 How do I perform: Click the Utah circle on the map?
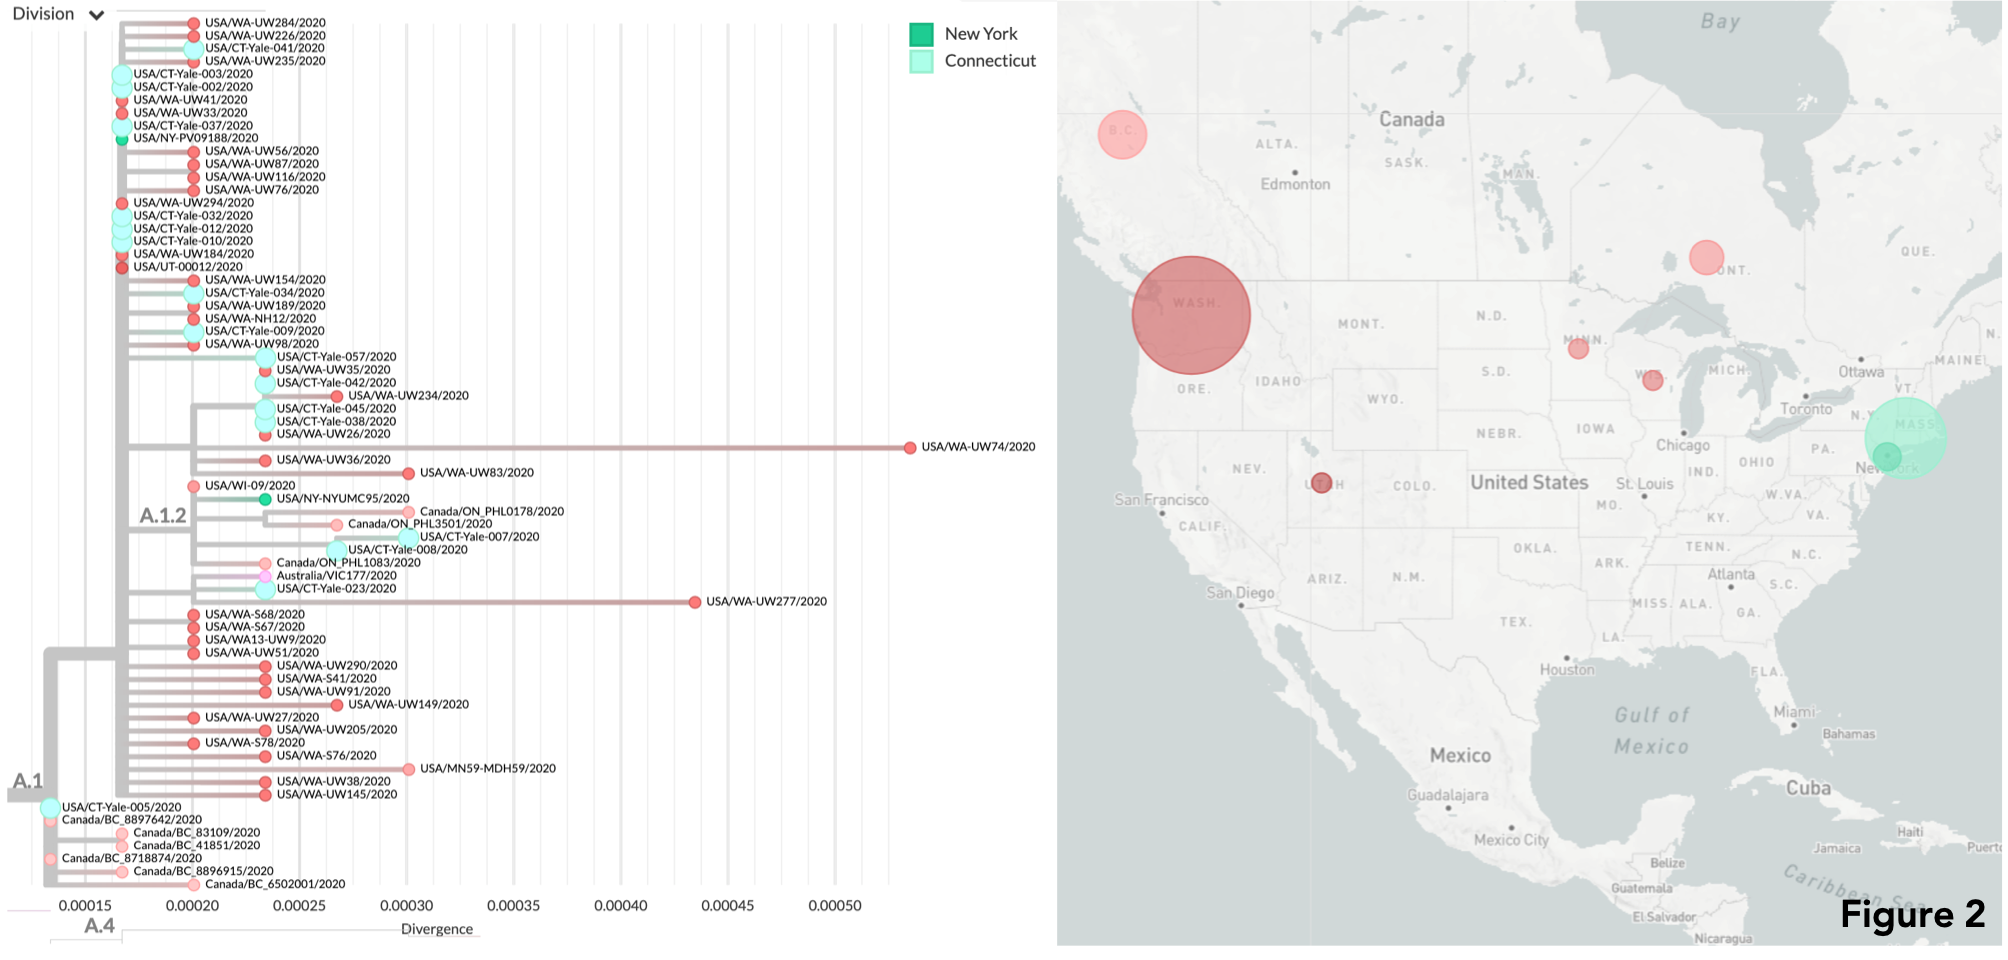[1321, 482]
